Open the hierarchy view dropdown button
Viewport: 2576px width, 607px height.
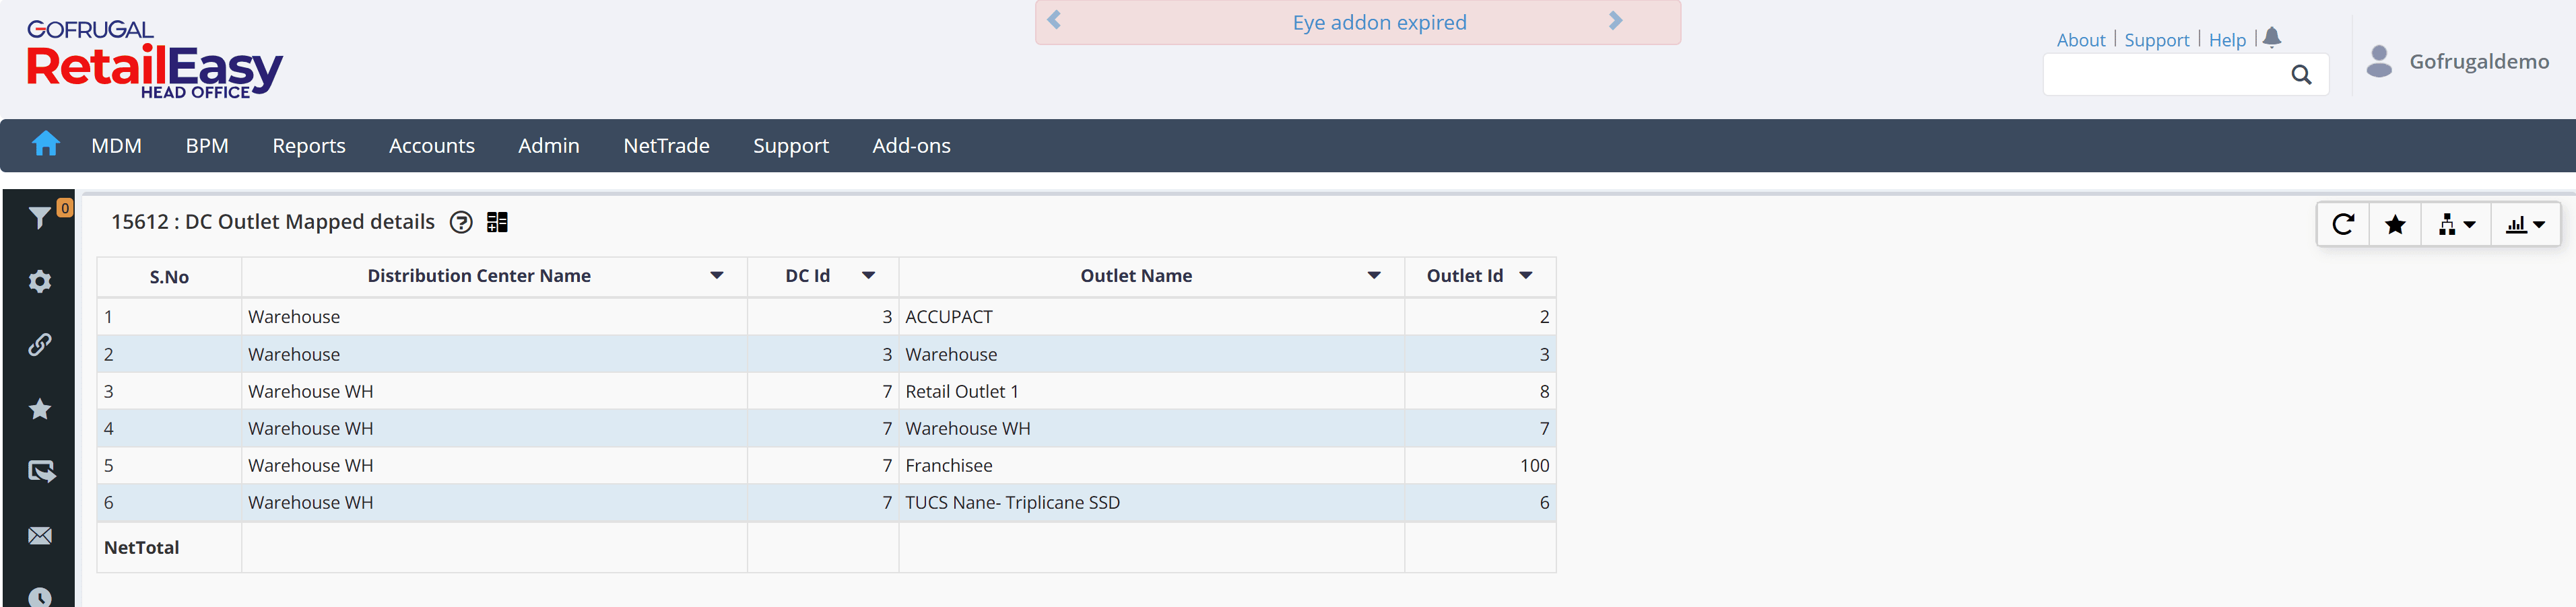2456,225
